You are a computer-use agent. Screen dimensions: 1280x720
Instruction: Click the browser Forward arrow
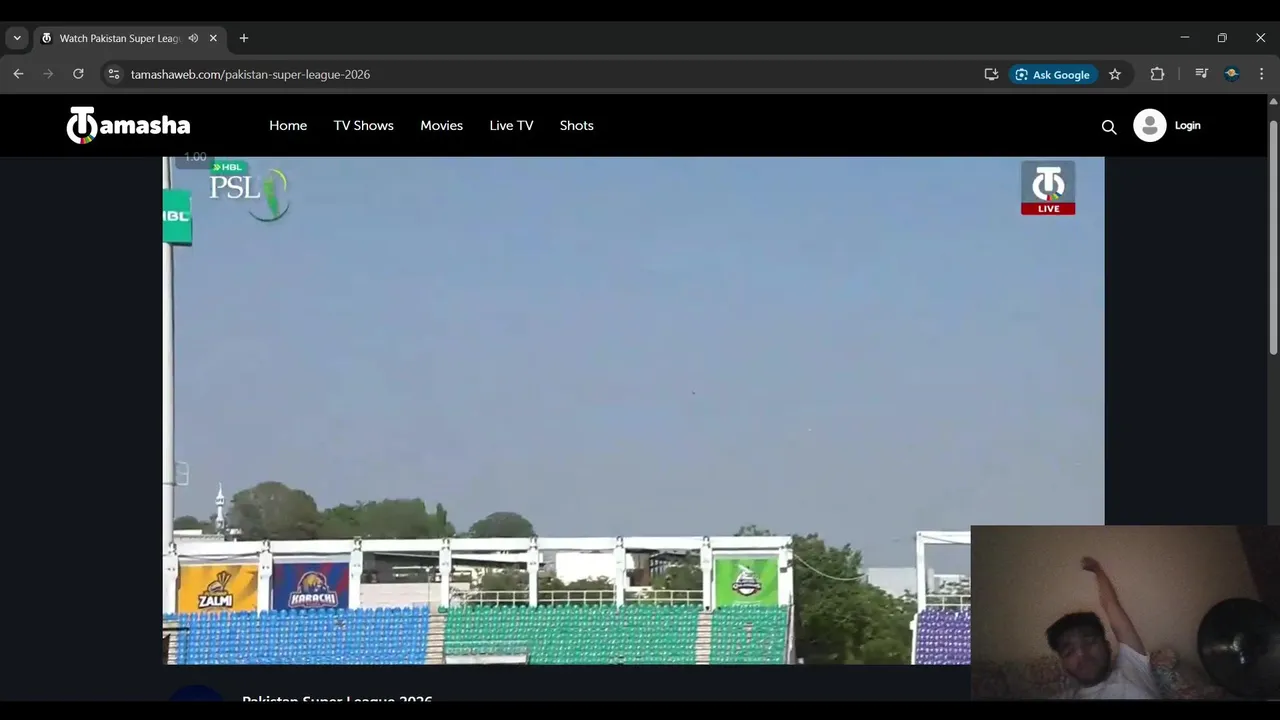point(48,74)
